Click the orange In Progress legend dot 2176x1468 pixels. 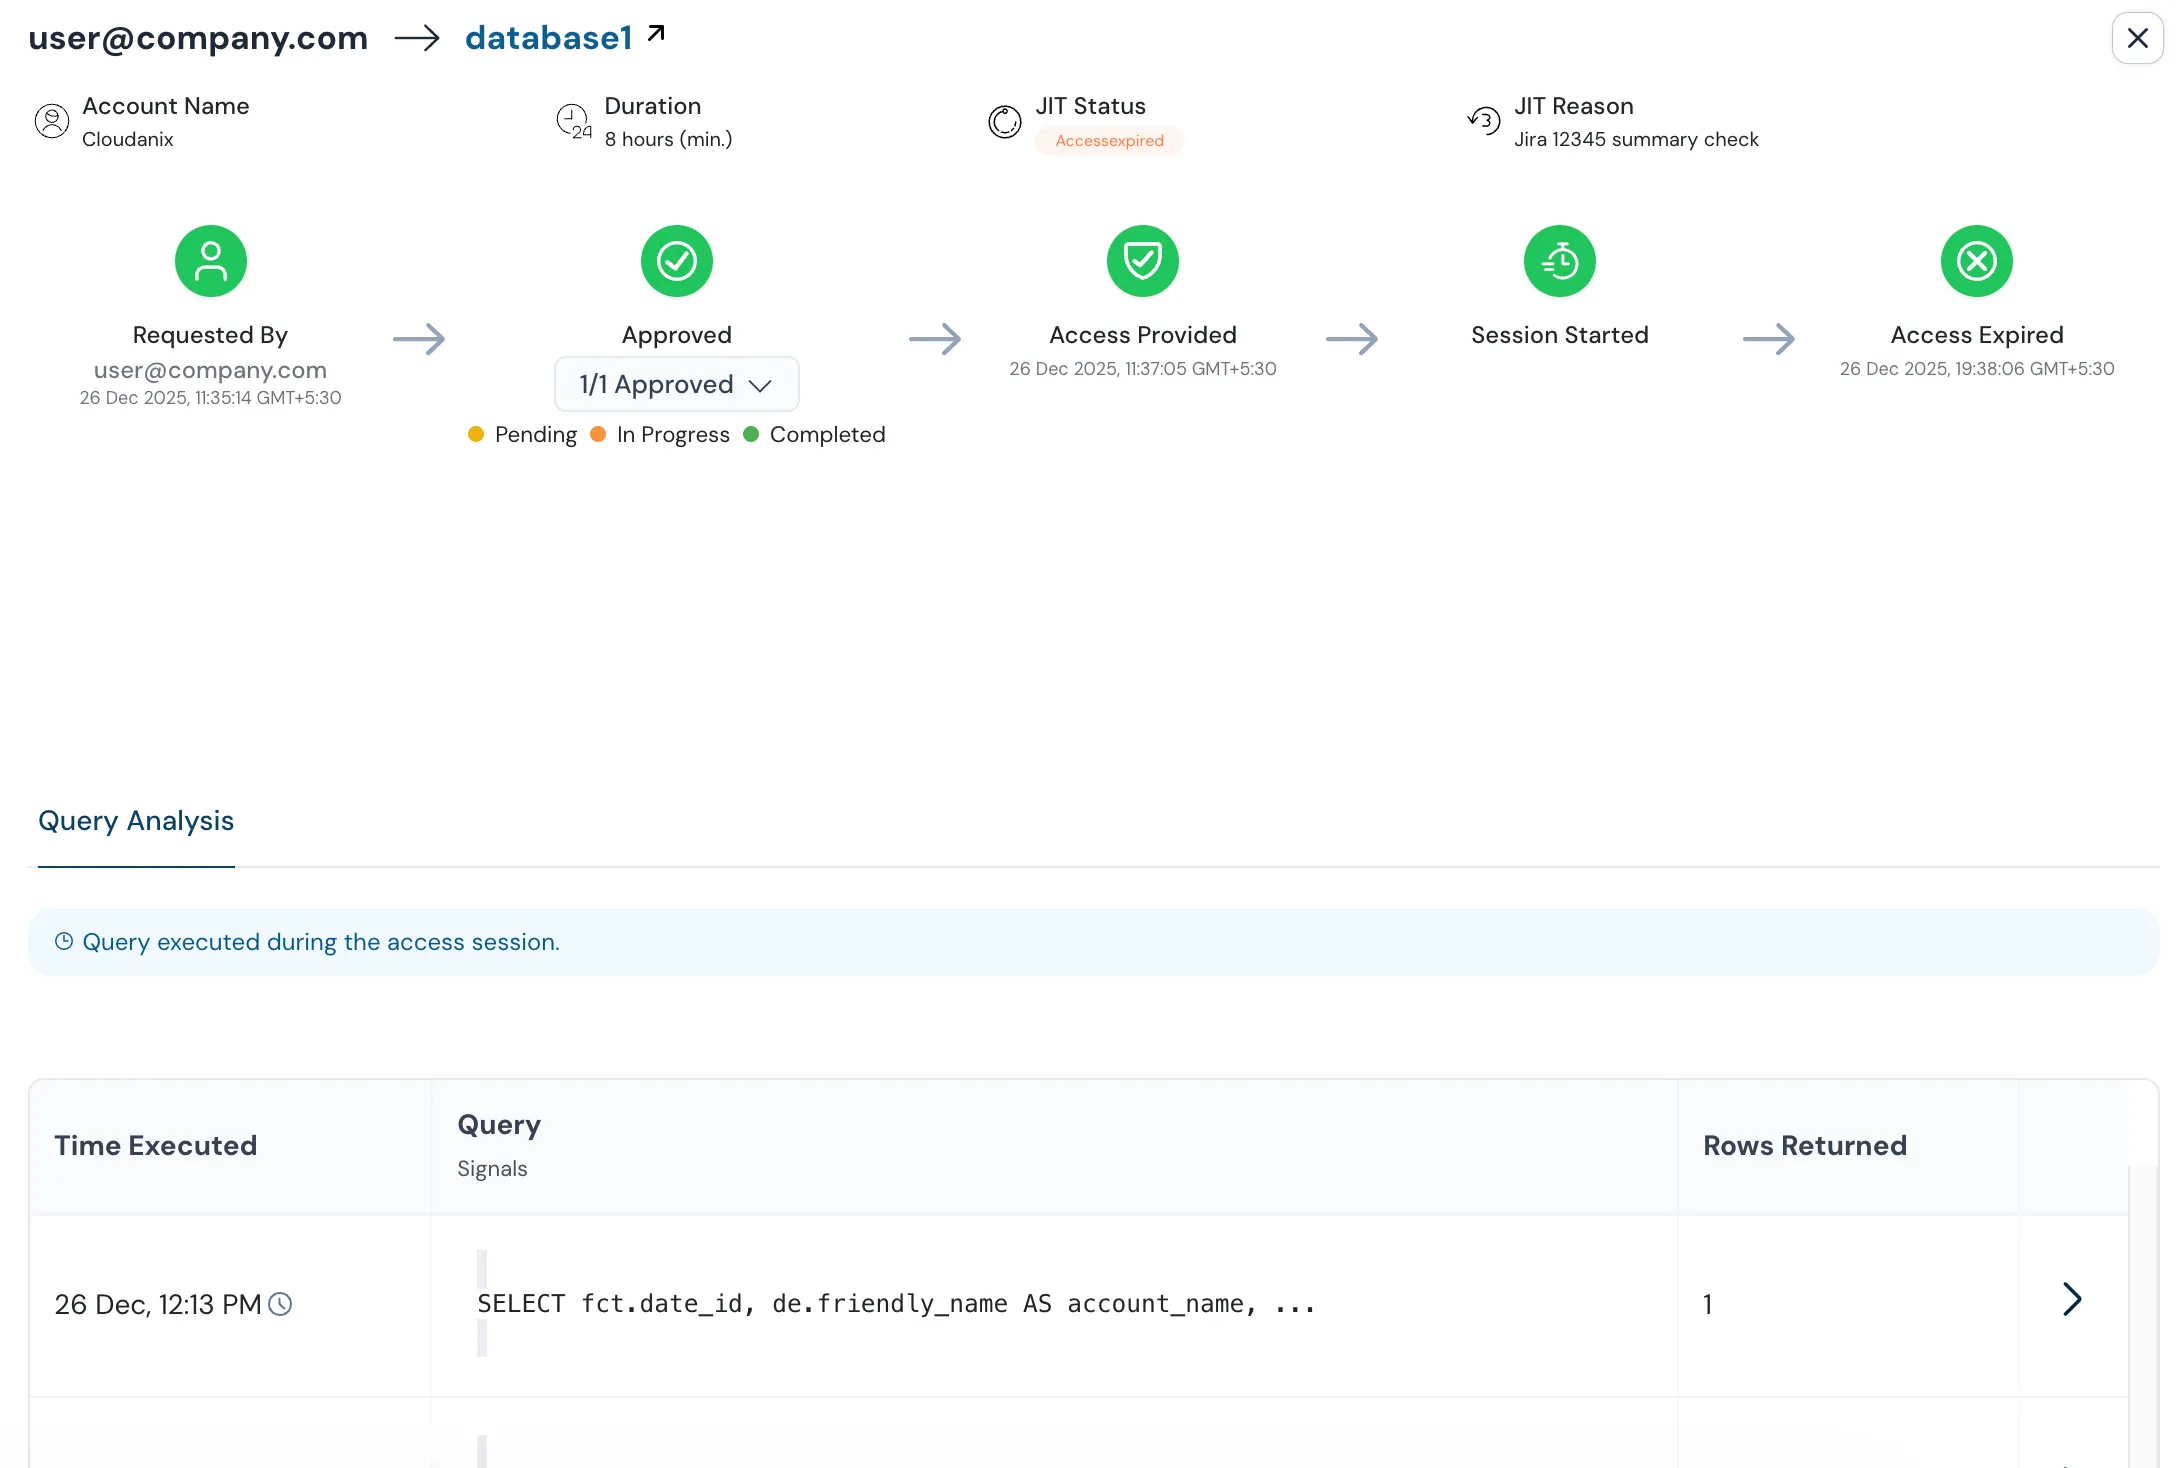tap(598, 434)
